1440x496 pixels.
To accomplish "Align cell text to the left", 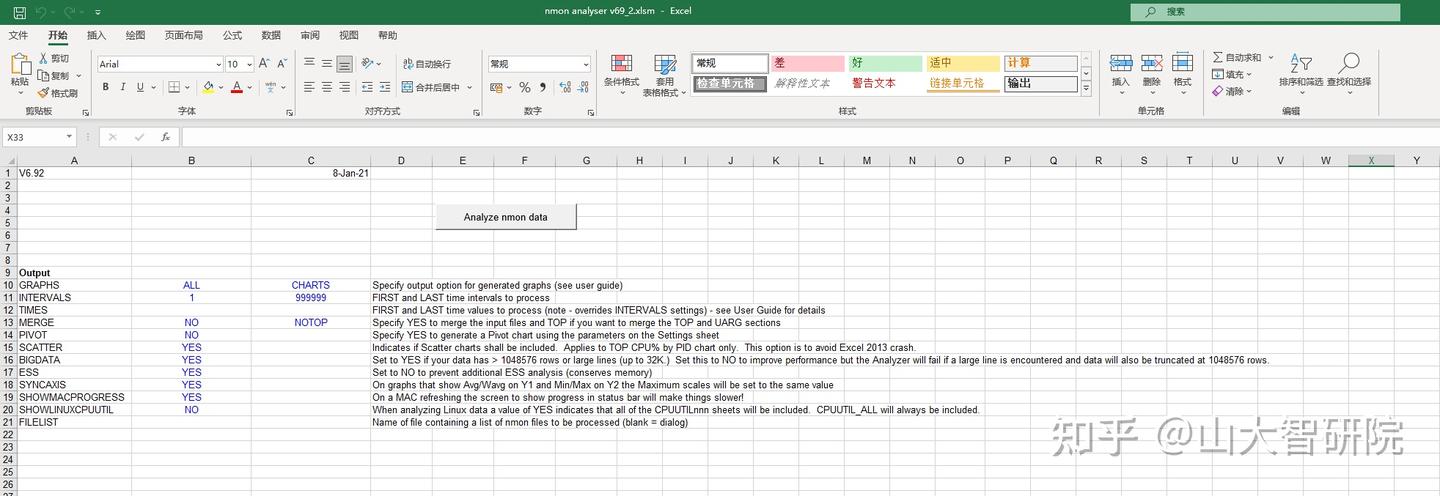I will 310,87.
